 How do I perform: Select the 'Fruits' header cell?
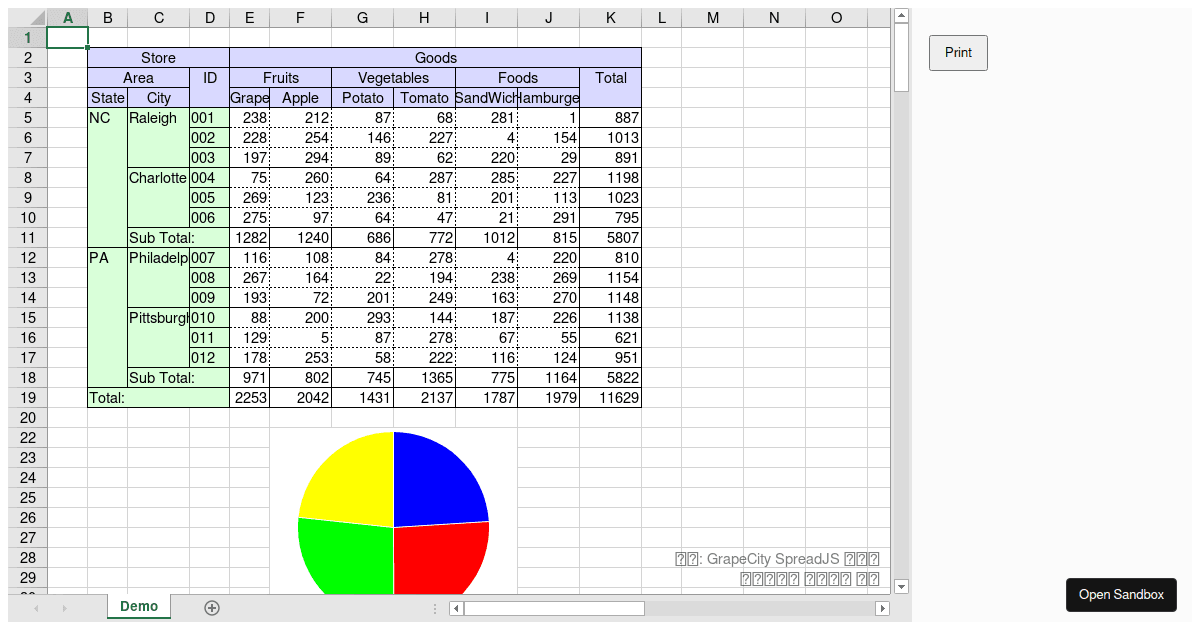pyautogui.click(x=280, y=78)
